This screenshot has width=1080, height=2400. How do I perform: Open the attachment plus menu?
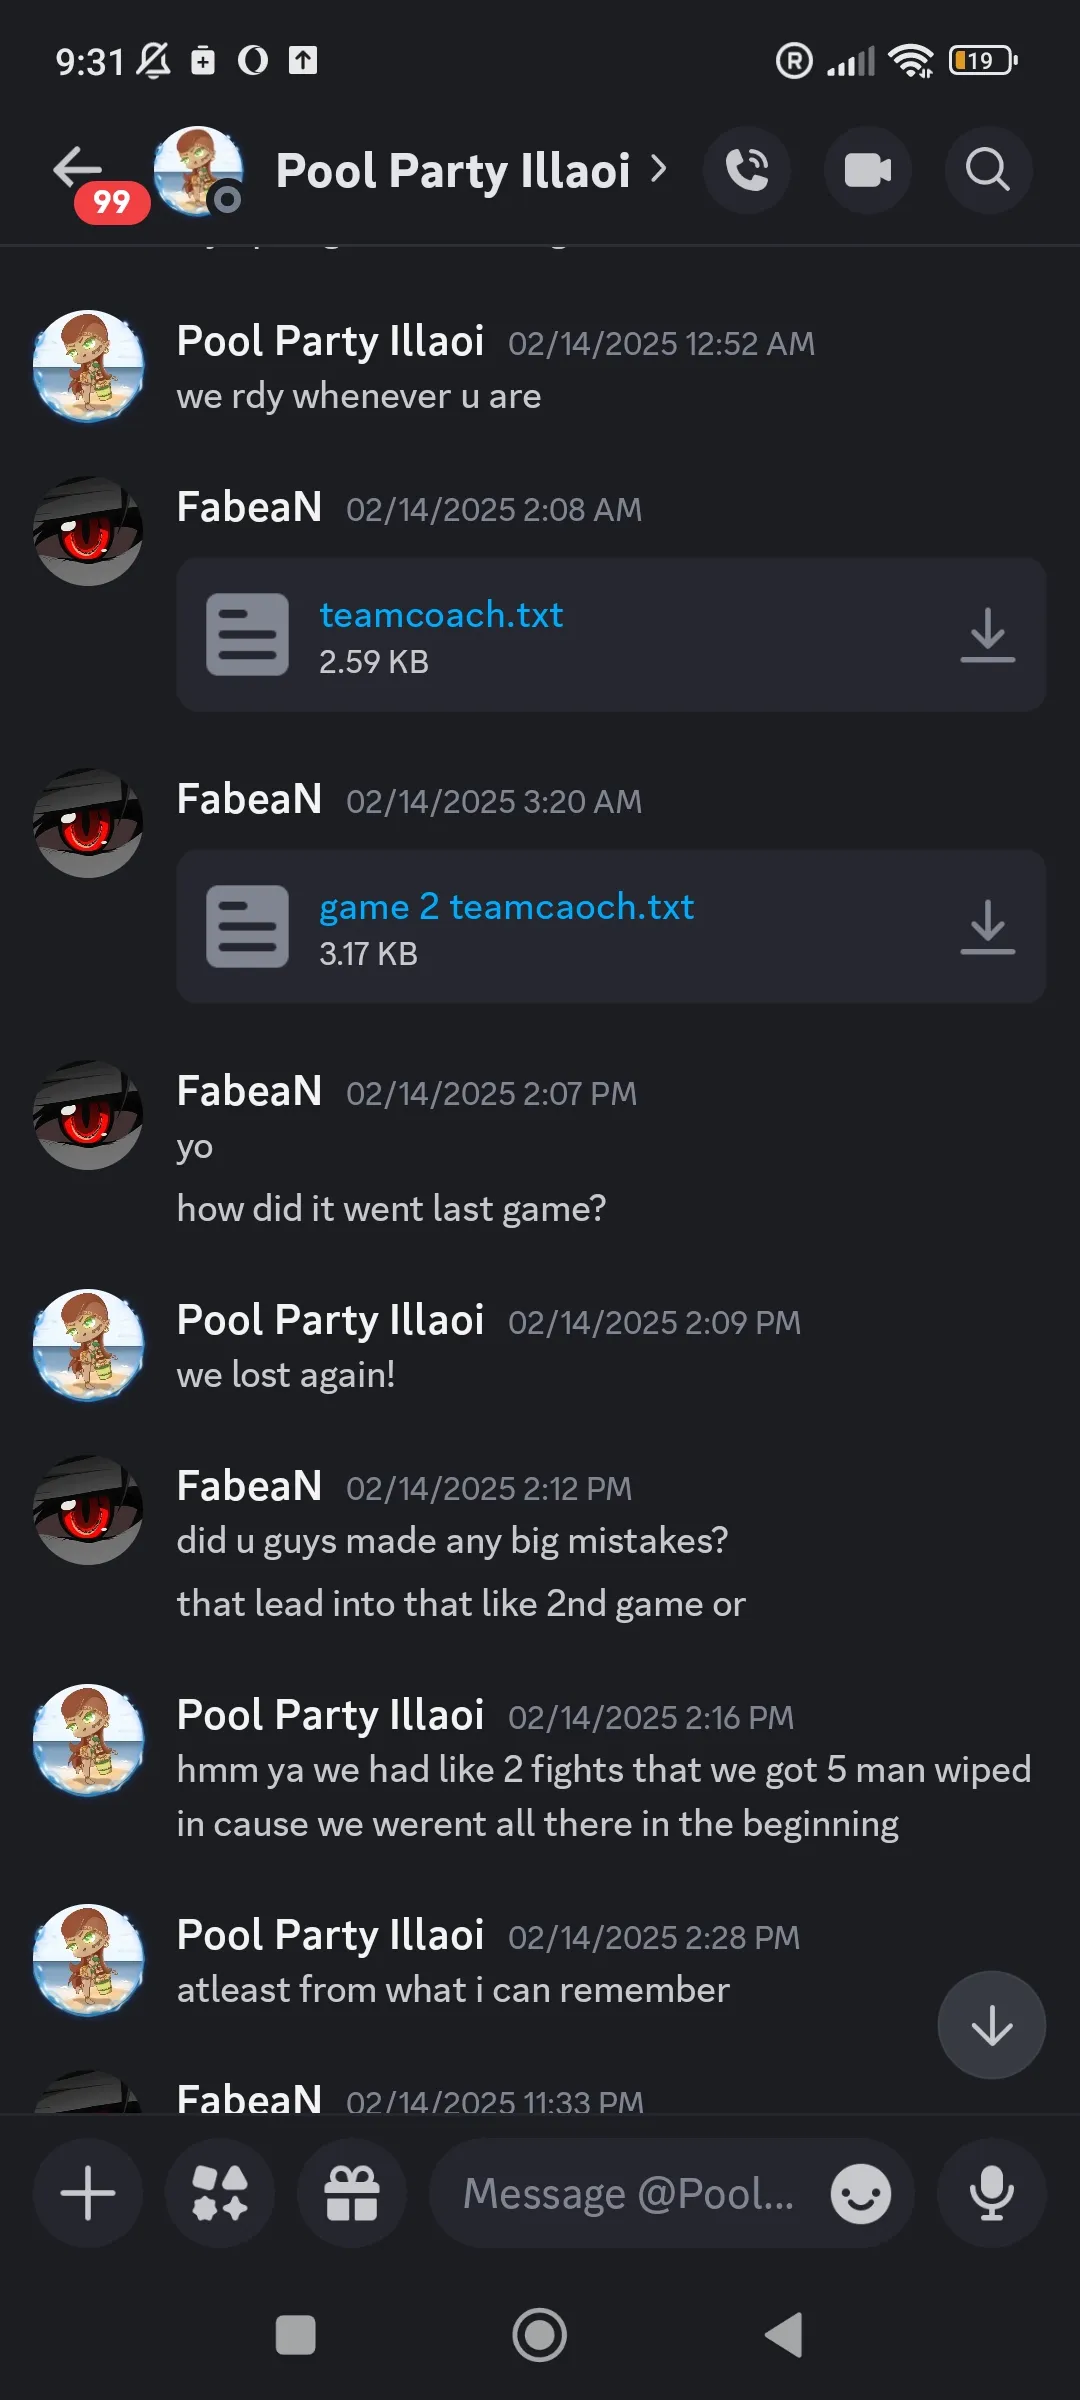tap(88, 2194)
